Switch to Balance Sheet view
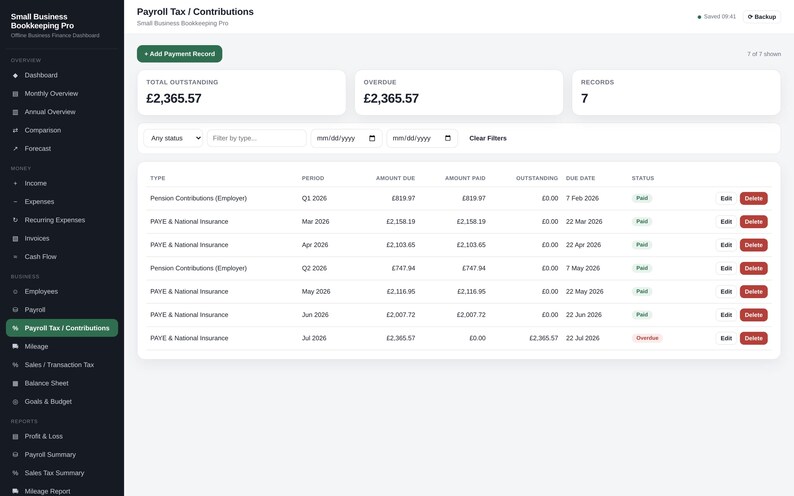Image resolution: width=794 pixels, height=496 pixels. tap(62, 383)
